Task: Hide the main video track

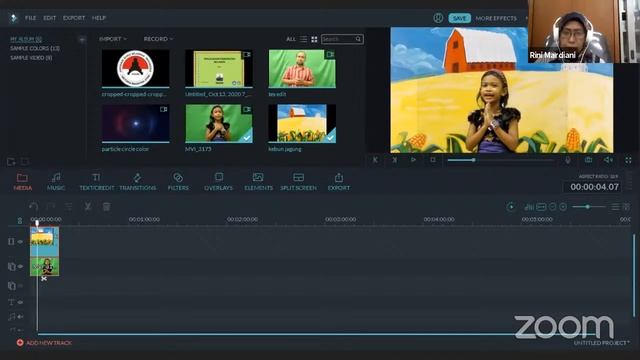Action: click(x=20, y=242)
